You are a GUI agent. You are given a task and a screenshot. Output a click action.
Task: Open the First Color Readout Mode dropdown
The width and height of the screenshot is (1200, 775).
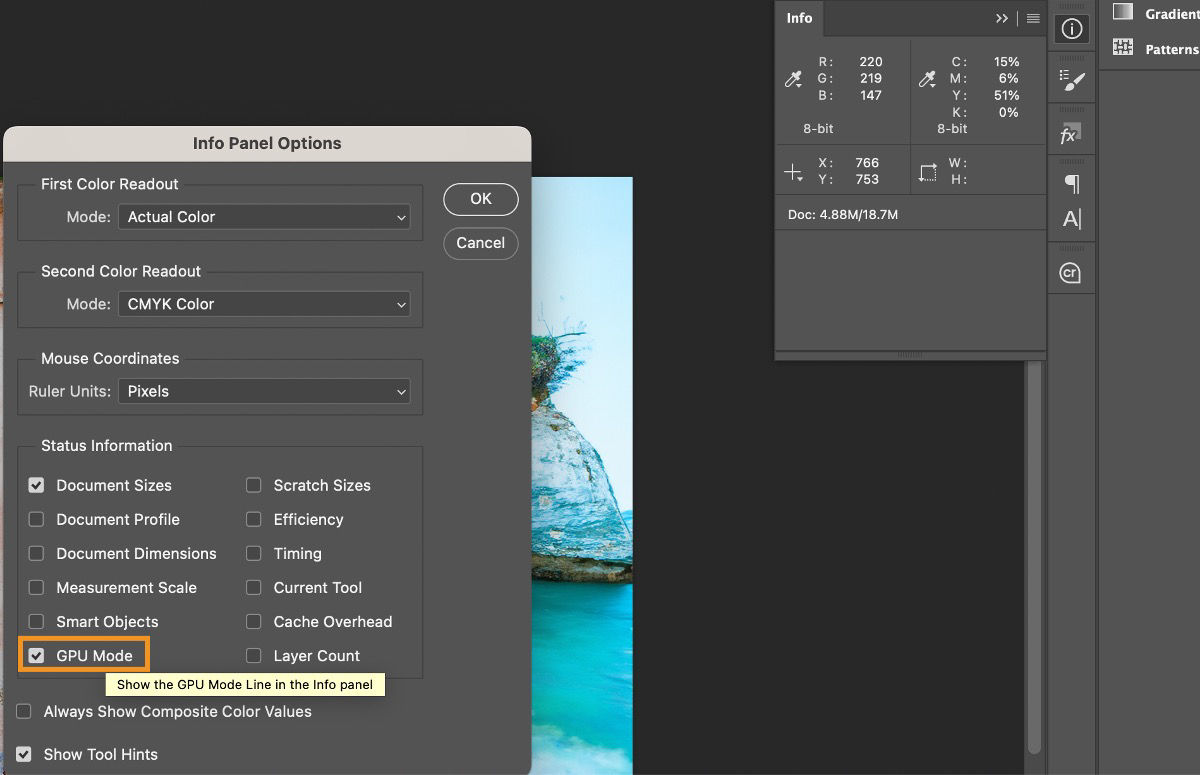(x=264, y=217)
